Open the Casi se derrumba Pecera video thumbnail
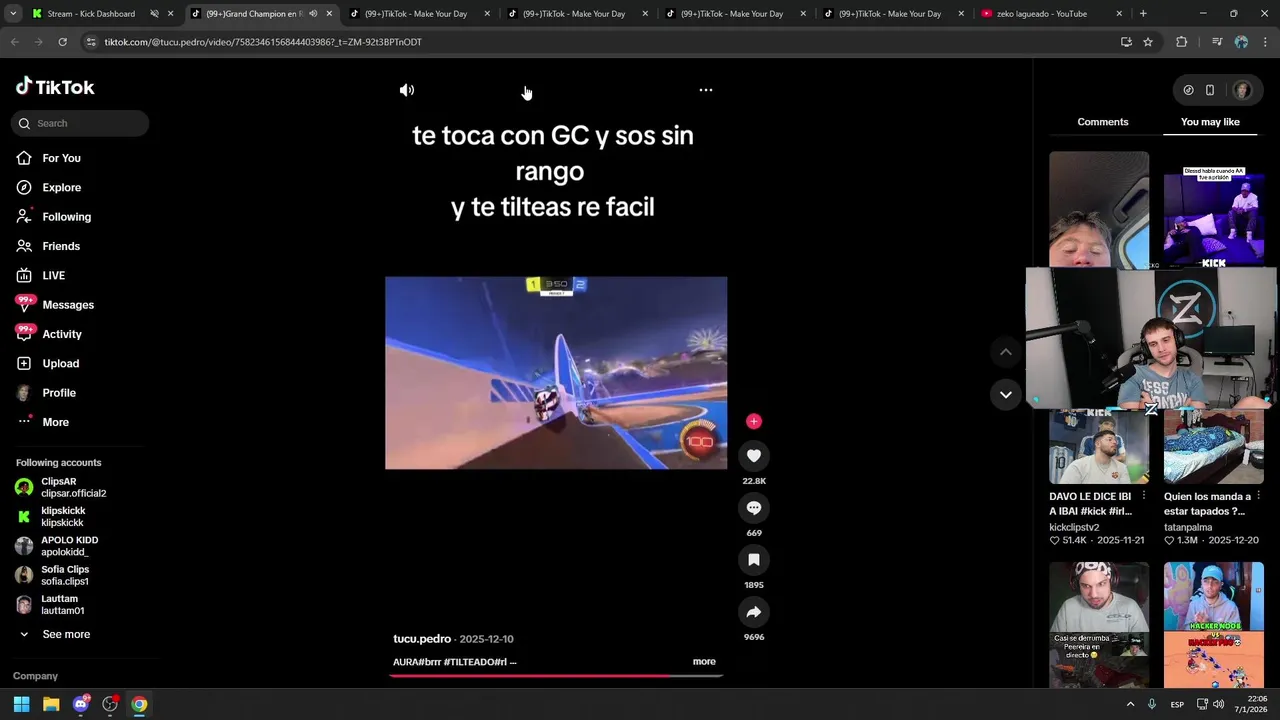 [1099, 625]
